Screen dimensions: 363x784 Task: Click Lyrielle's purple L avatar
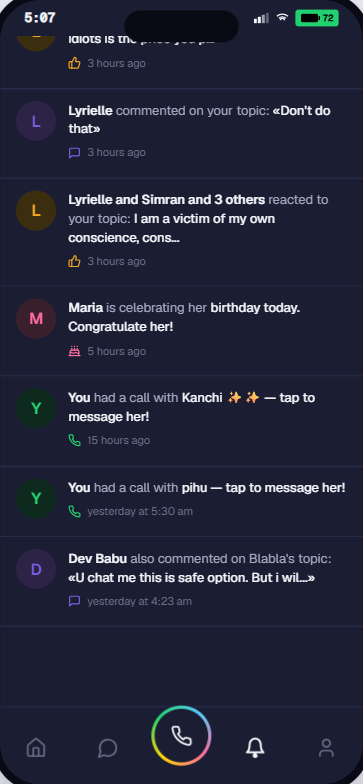[x=36, y=121]
